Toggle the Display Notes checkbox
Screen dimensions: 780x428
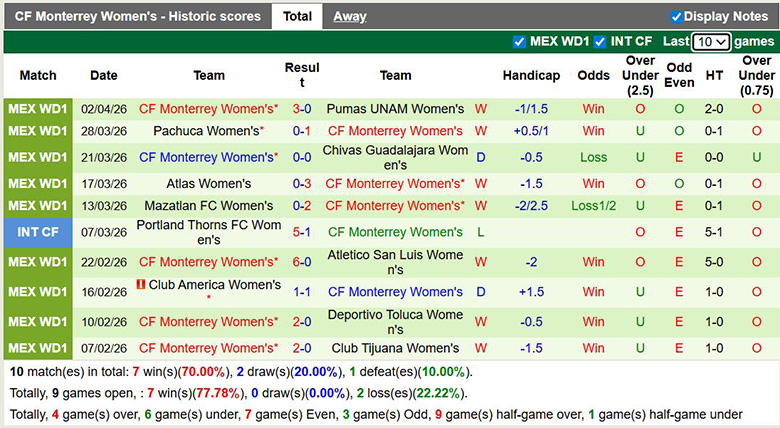pos(676,17)
